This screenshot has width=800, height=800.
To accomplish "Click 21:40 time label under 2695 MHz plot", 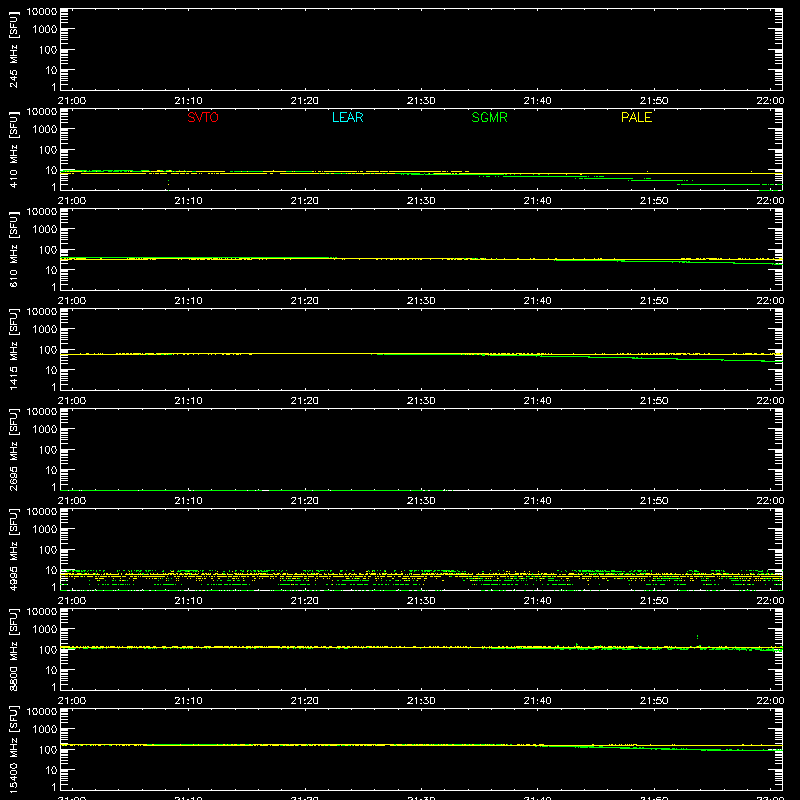I will click(x=537, y=501).
